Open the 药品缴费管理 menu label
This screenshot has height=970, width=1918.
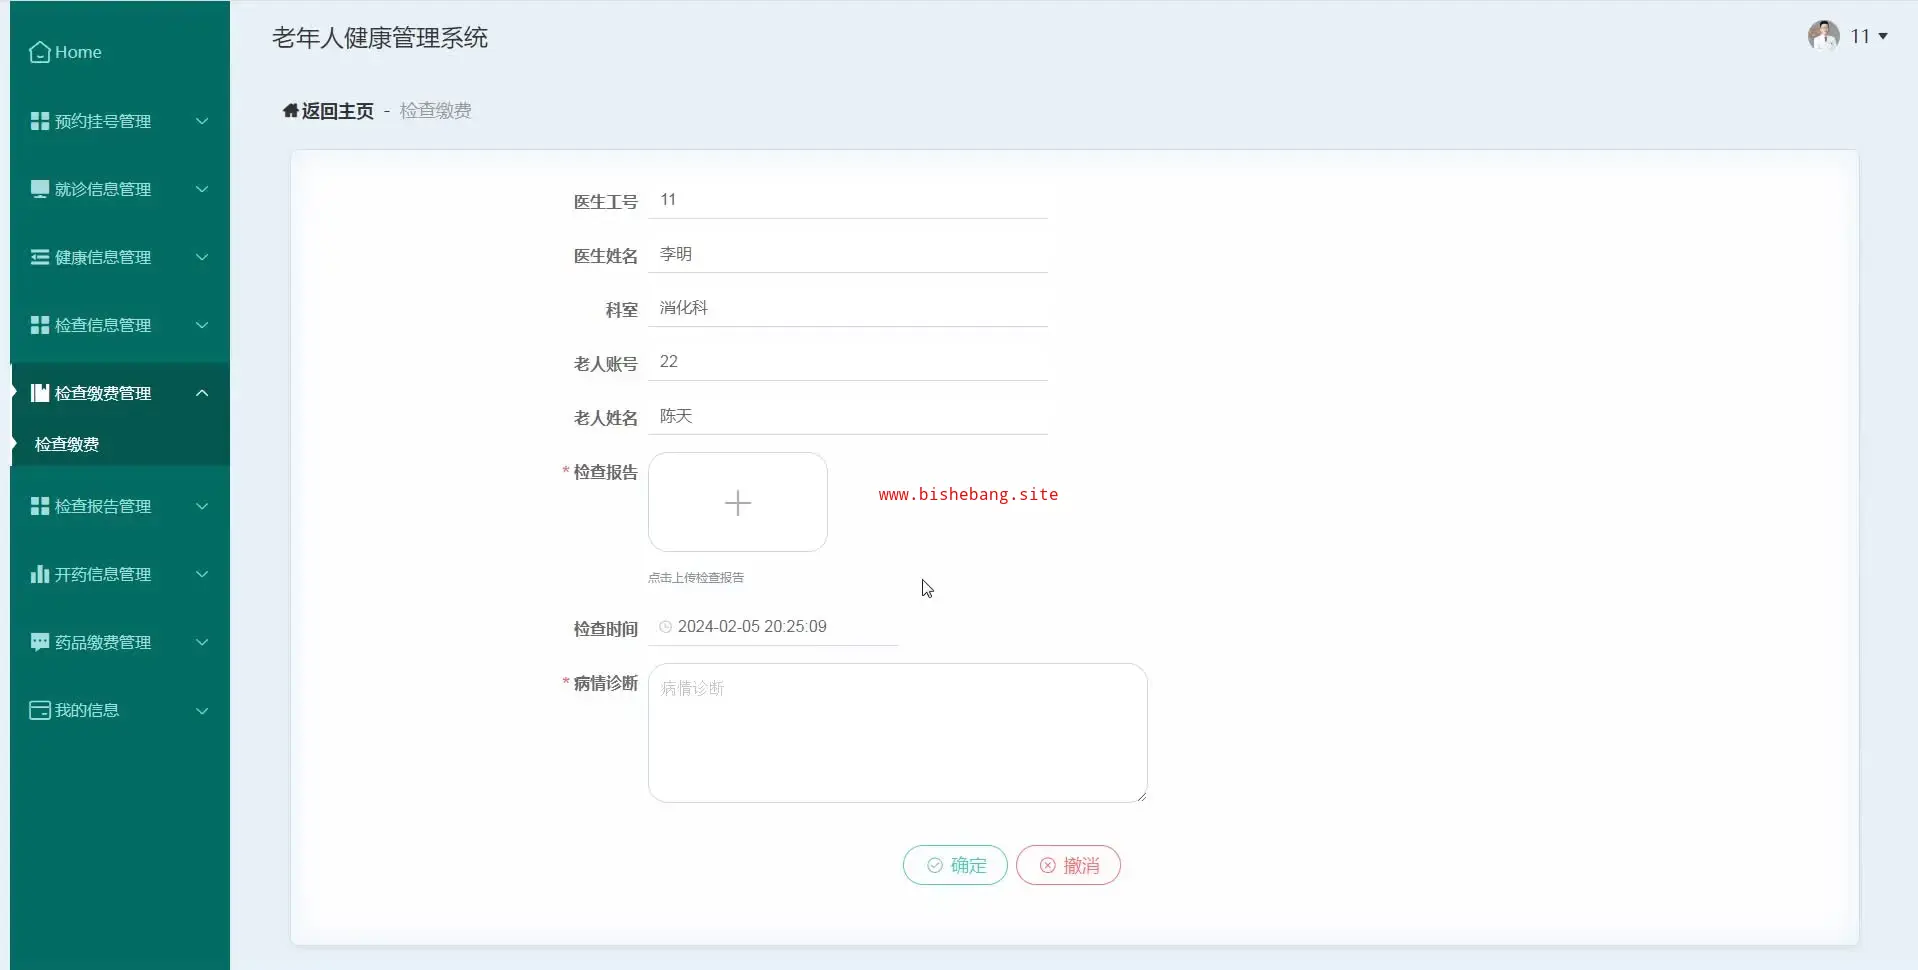coord(103,642)
